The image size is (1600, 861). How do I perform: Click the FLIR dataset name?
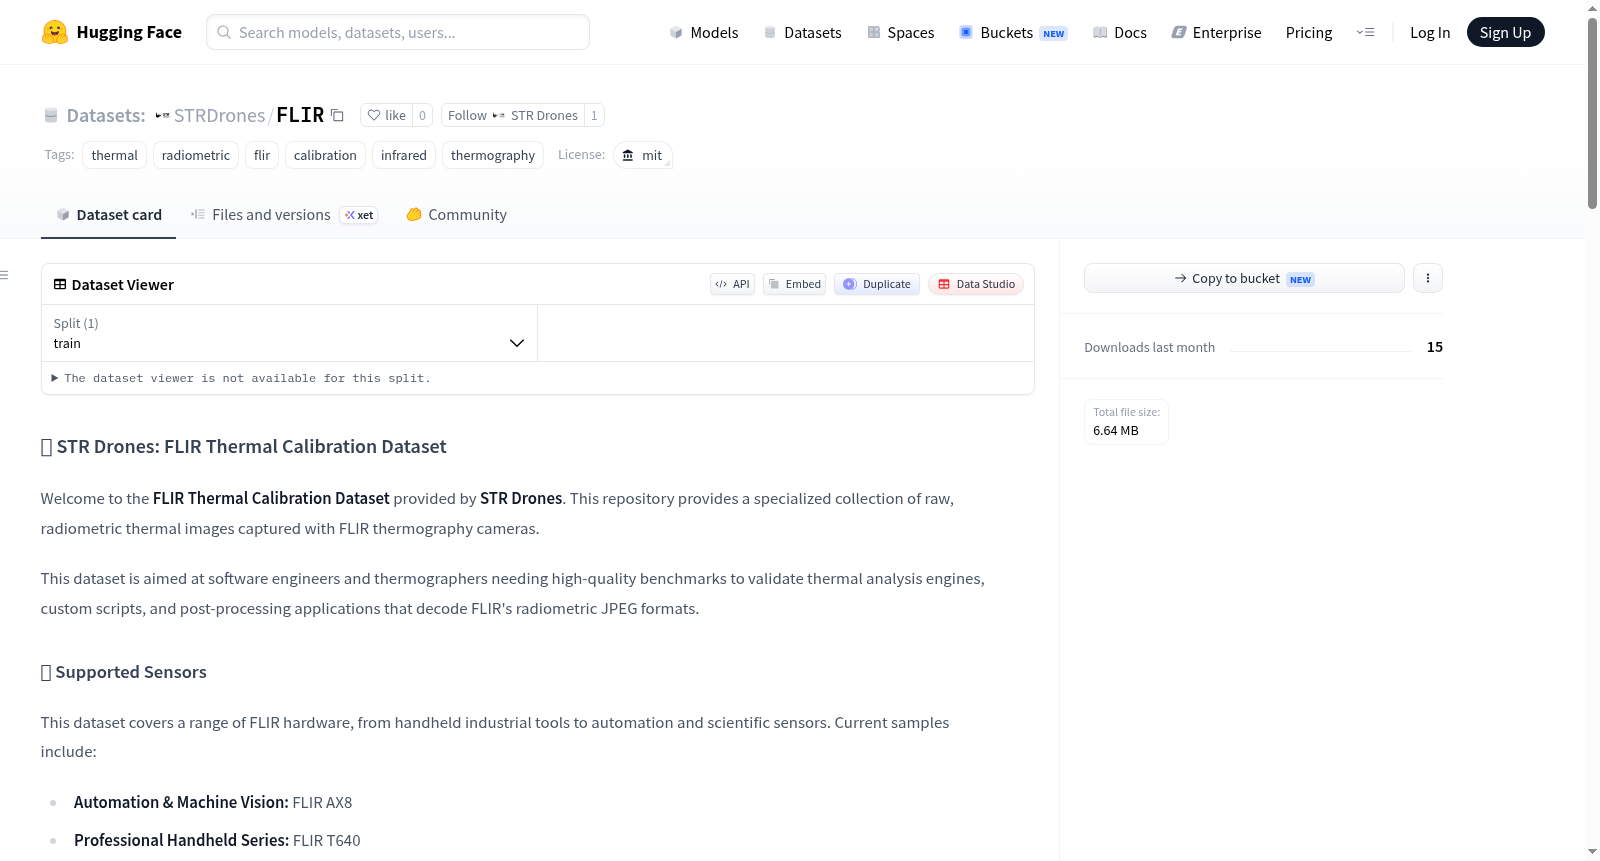click(x=300, y=115)
